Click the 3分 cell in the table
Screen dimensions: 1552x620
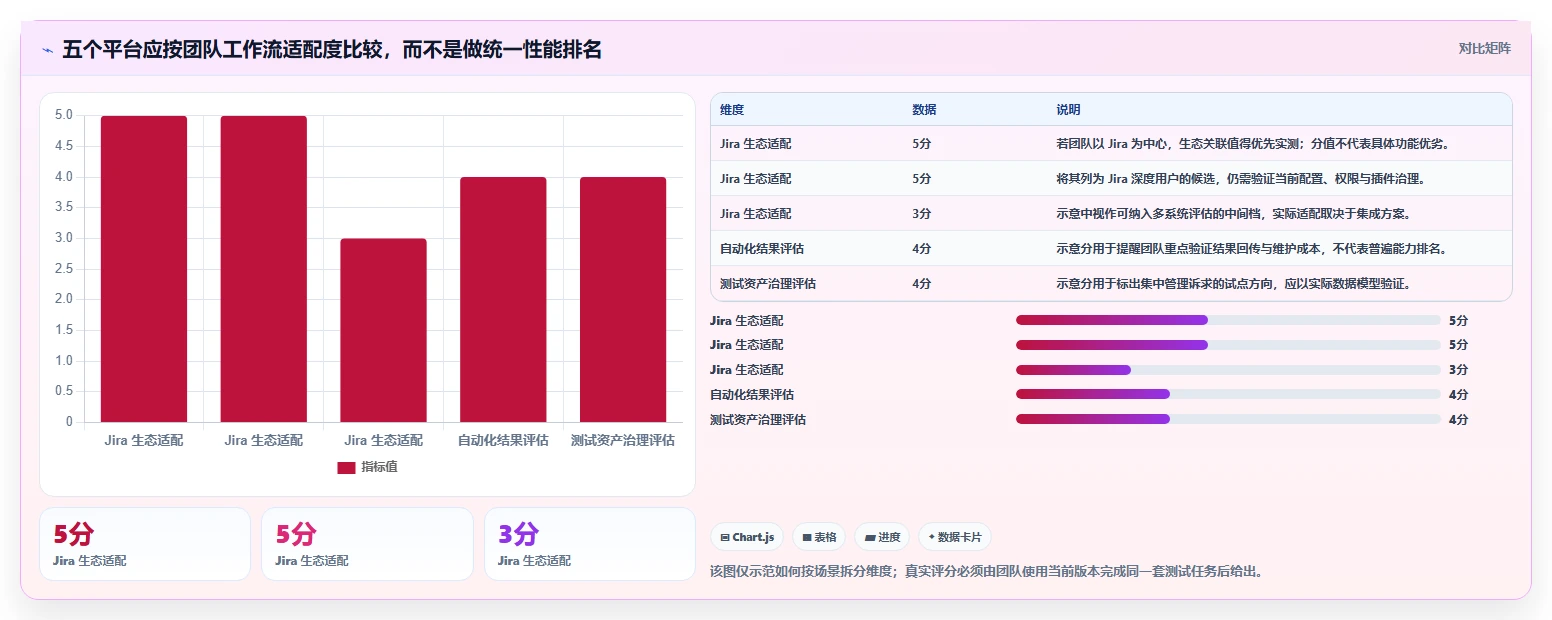pyautogui.click(x=922, y=214)
